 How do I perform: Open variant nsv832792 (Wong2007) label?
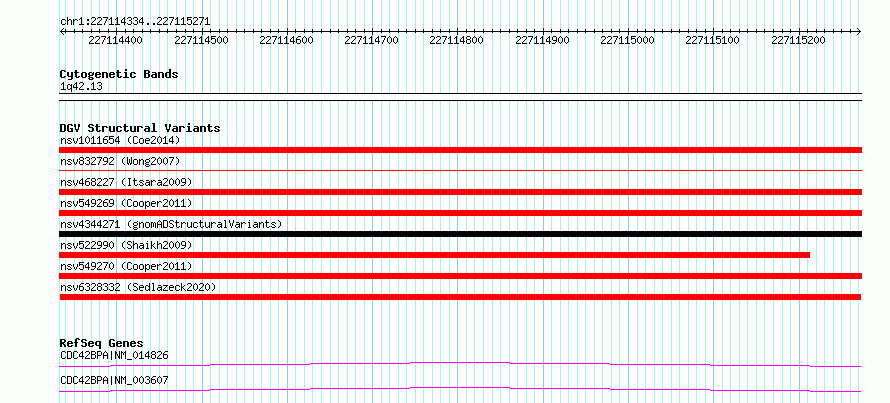tap(120, 161)
